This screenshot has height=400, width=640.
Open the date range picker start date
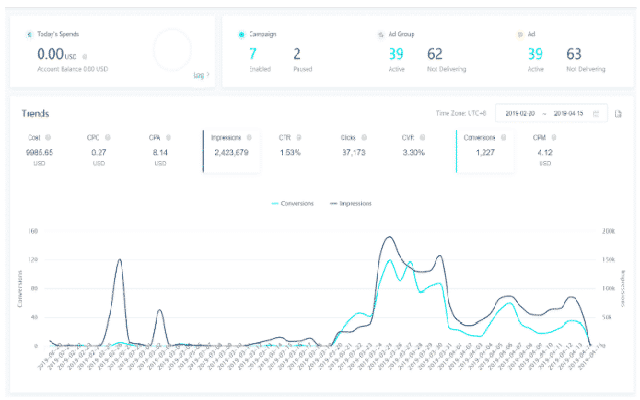[522, 114]
